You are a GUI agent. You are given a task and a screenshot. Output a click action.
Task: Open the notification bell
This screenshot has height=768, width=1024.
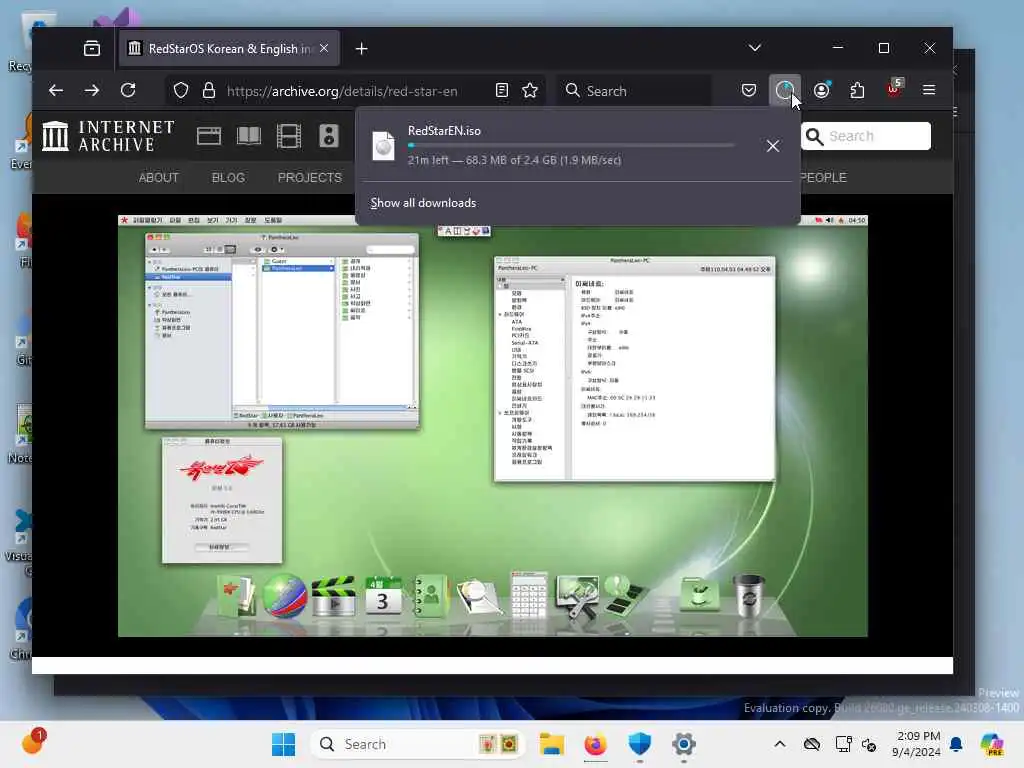[x=956, y=744]
